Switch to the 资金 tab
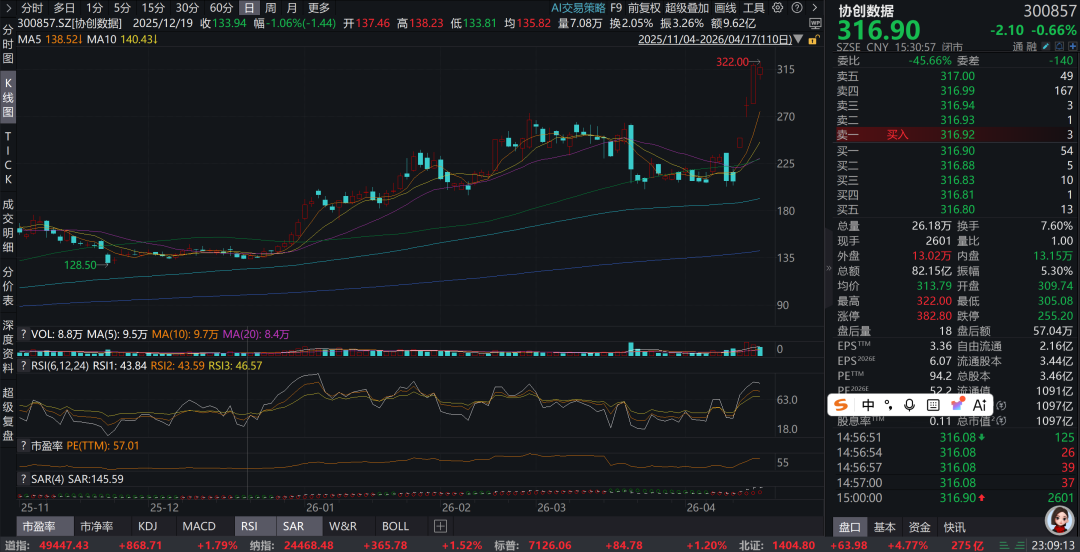This screenshot has height=552, width=1080. point(919,527)
